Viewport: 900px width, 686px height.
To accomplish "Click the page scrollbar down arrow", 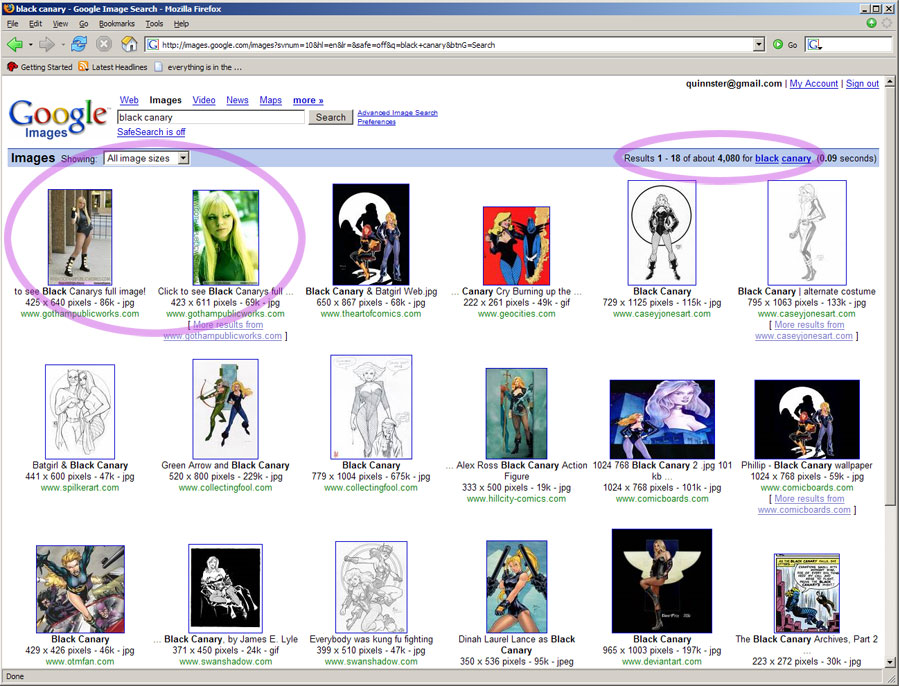I will (x=890, y=662).
